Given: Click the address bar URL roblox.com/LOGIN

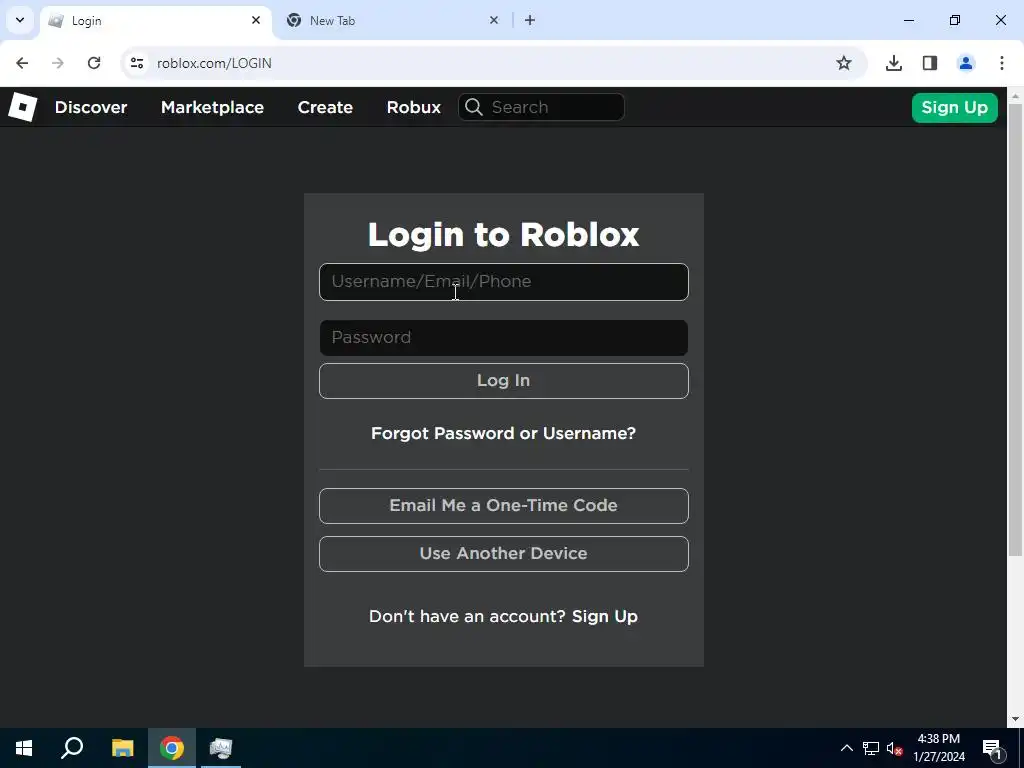Looking at the screenshot, I should (x=214, y=63).
